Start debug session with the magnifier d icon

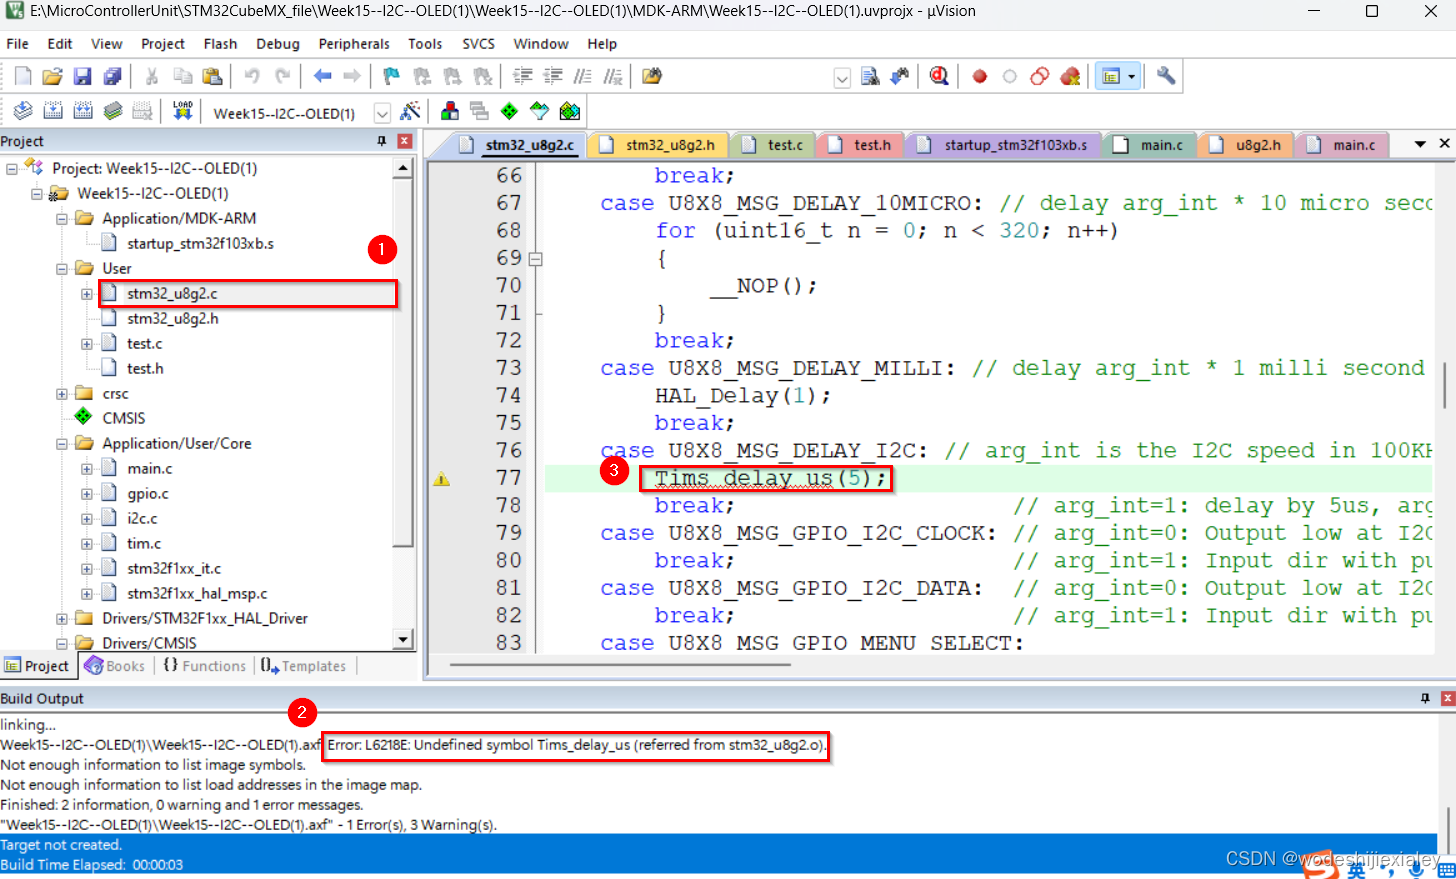point(939,76)
